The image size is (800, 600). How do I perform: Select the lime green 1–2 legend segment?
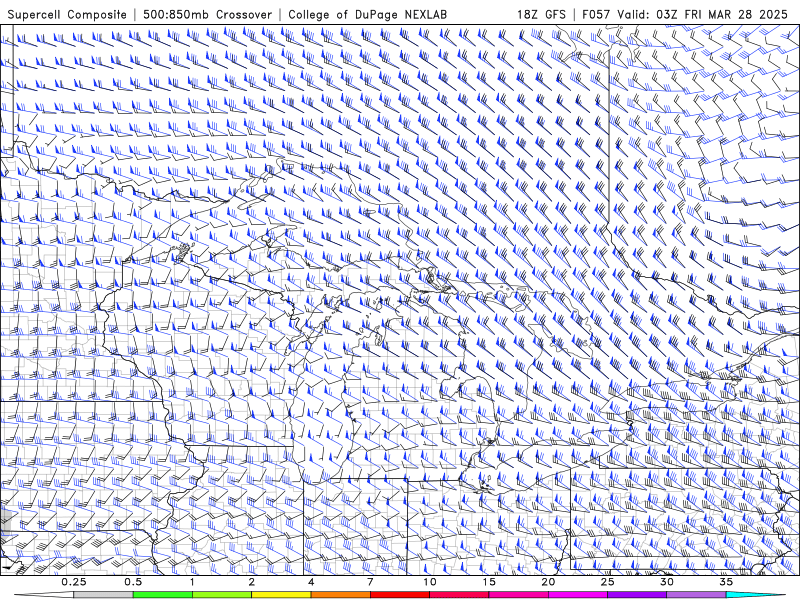point(222,595)
